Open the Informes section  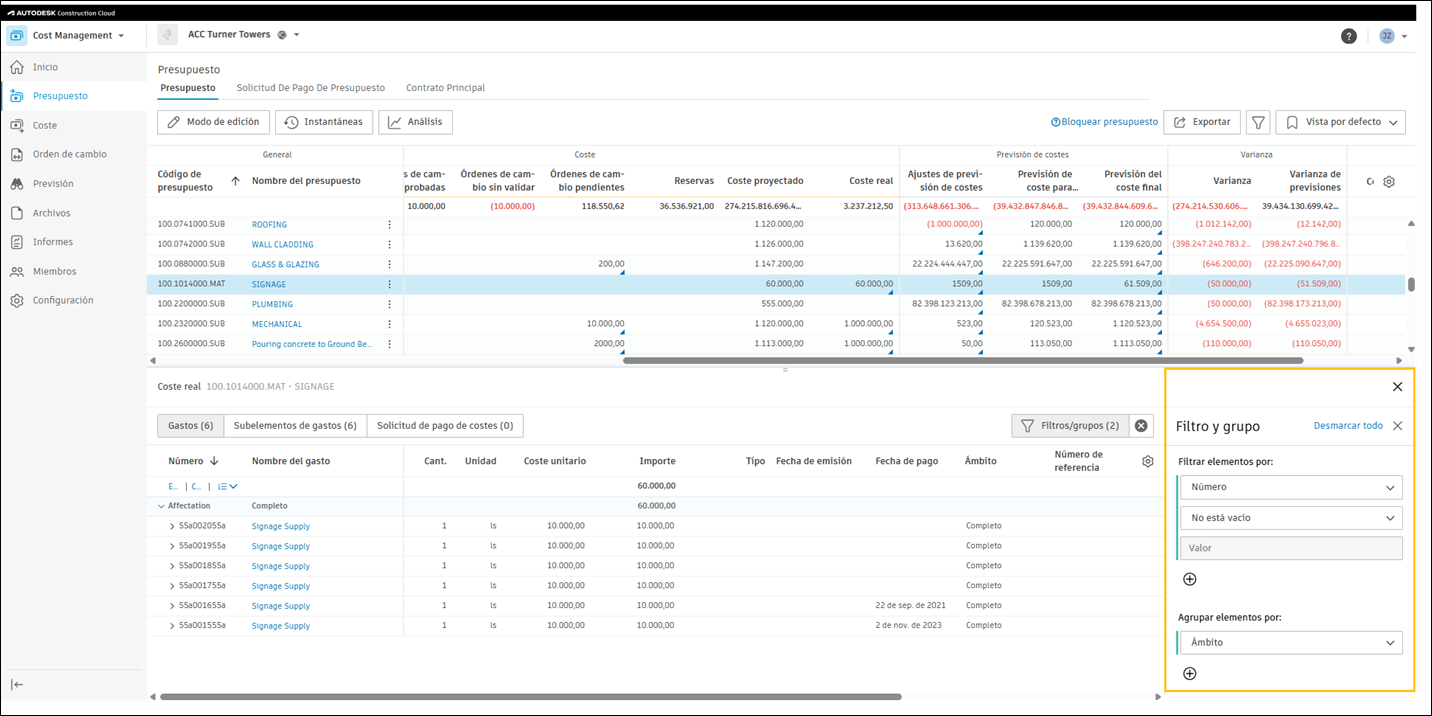tap(52, 241)
